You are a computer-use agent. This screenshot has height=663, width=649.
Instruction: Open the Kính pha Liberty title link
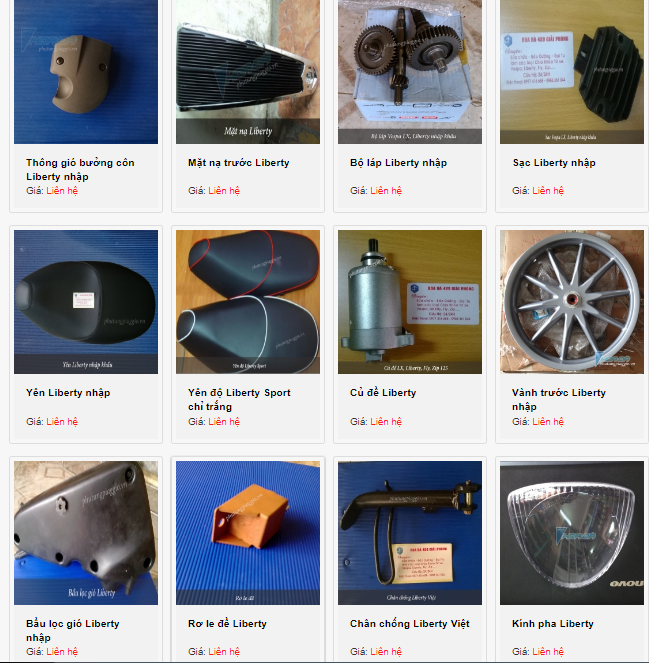553,624
